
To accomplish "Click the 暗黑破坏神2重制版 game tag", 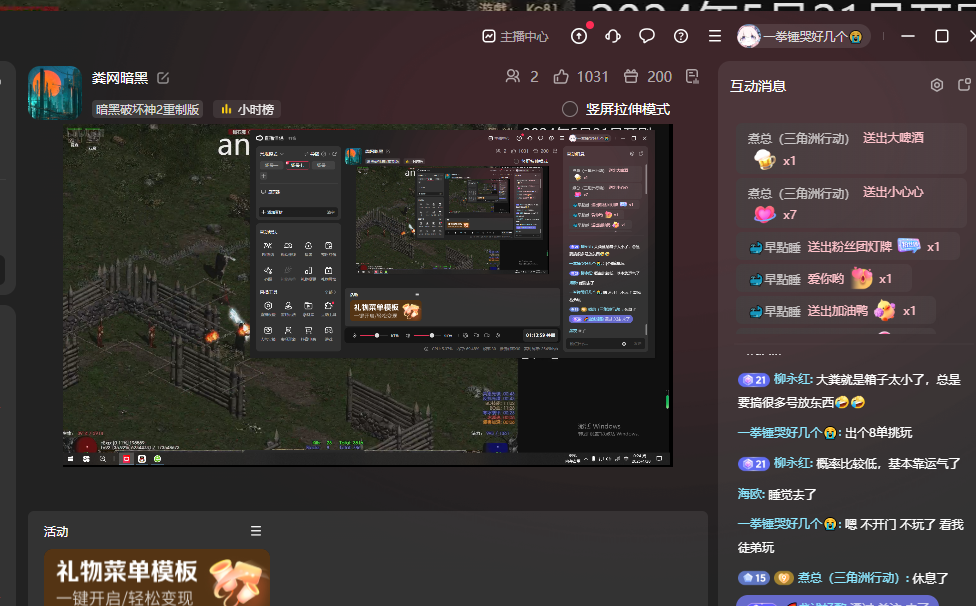I will [x=148, y=110].
